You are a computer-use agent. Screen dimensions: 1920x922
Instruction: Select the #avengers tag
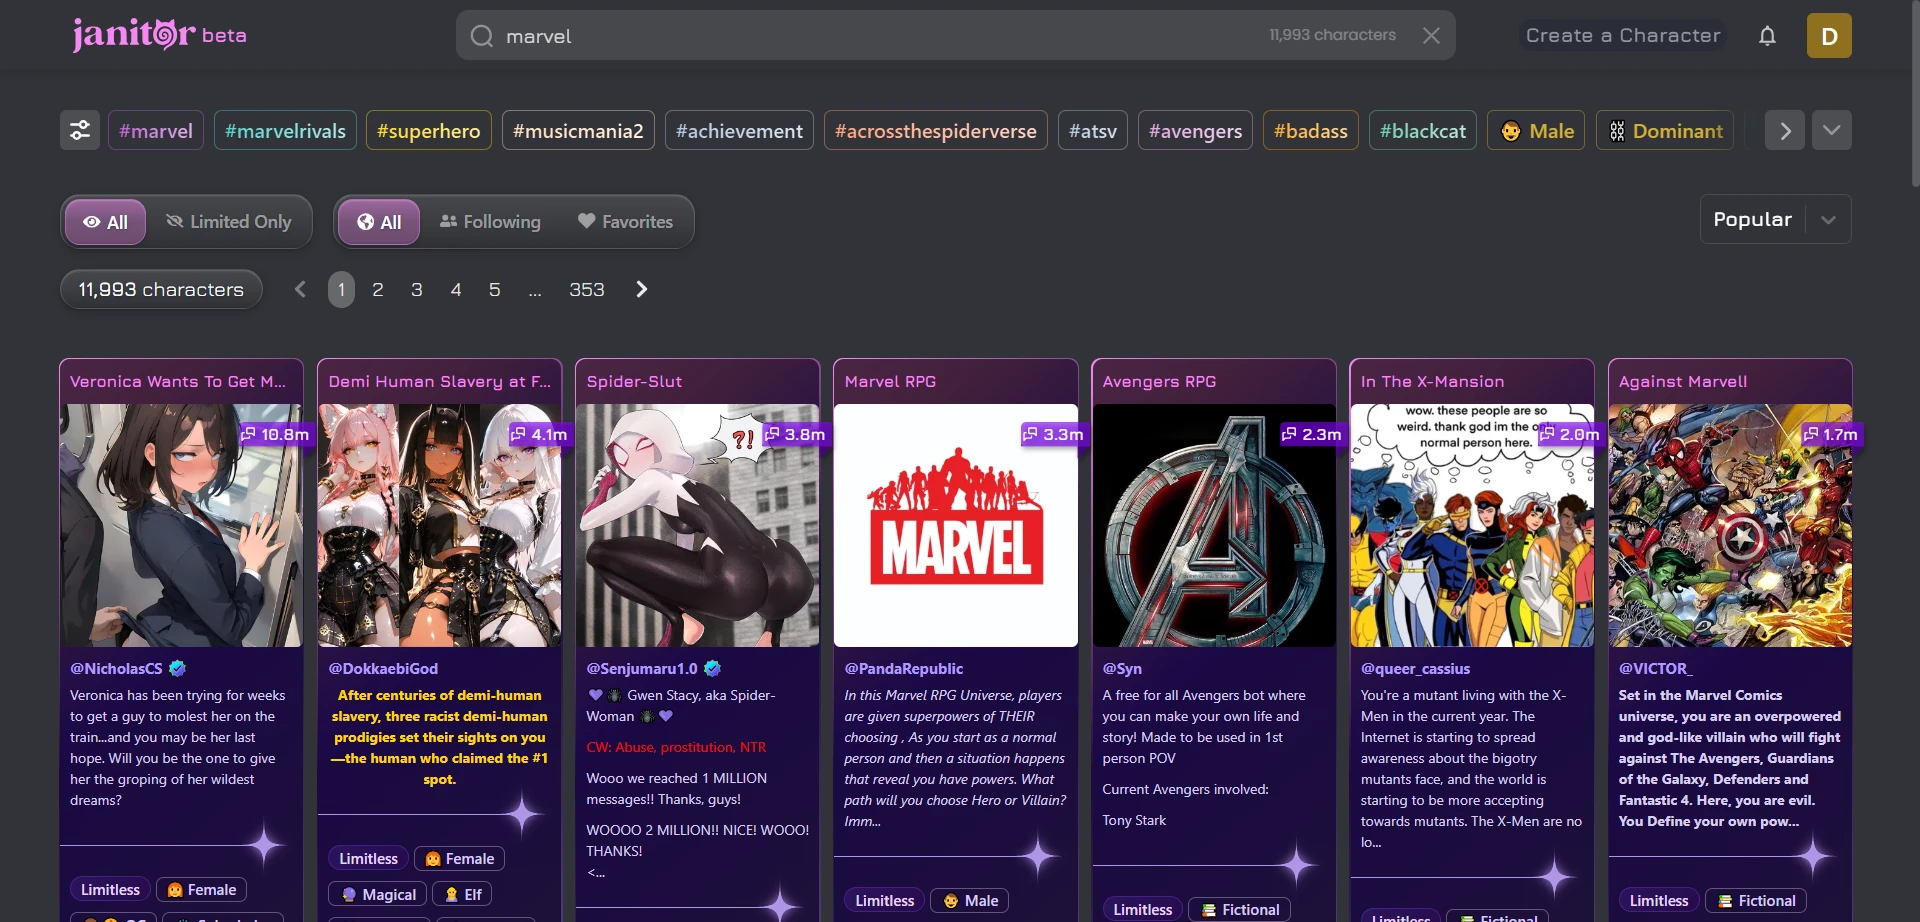(1194, 131)
